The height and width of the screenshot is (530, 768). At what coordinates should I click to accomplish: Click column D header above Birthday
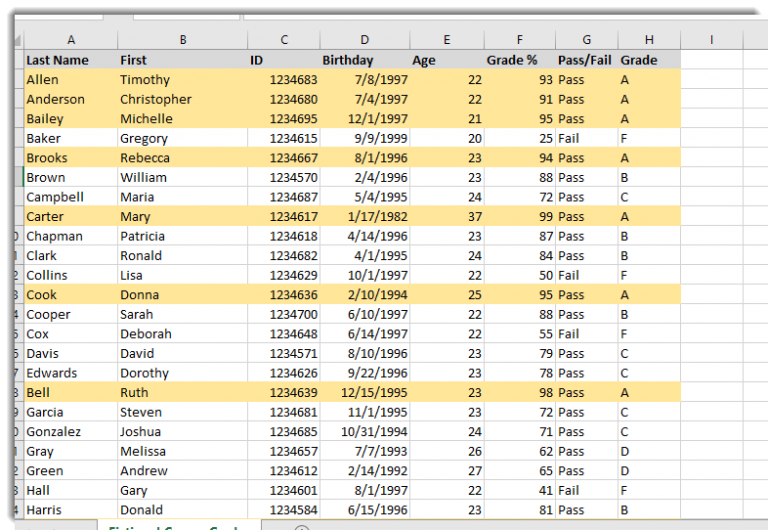(x=364, y=39)
